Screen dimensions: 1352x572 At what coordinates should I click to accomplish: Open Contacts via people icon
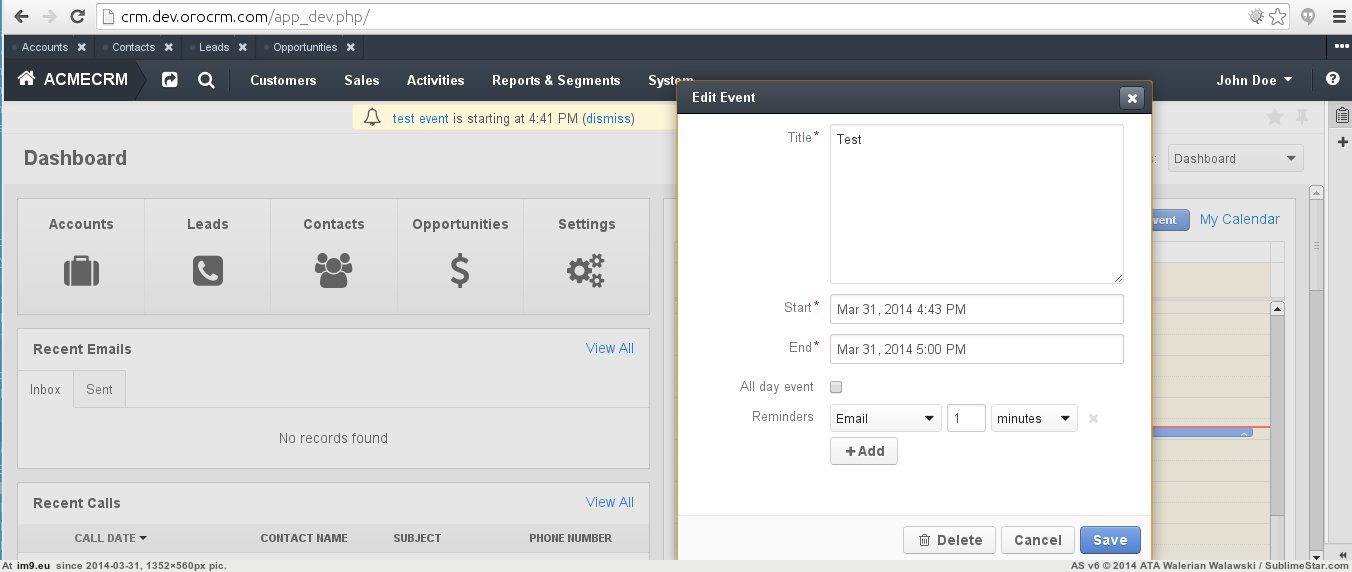click(333, 271)
